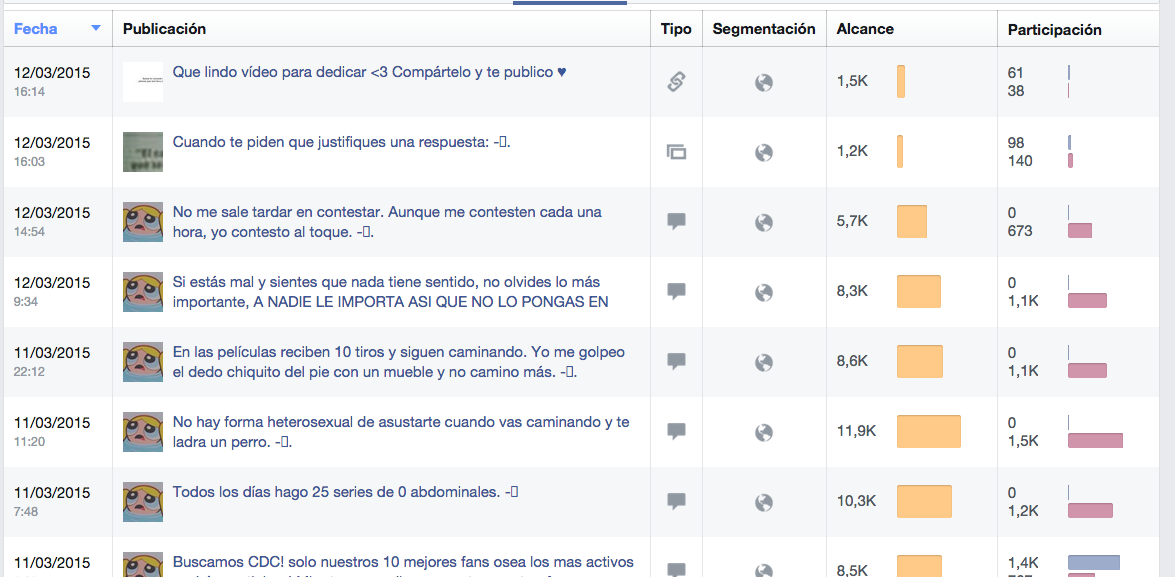Click the 1,4K blue participation bar
This screenshot has width=1175, height=577.
1093,563
